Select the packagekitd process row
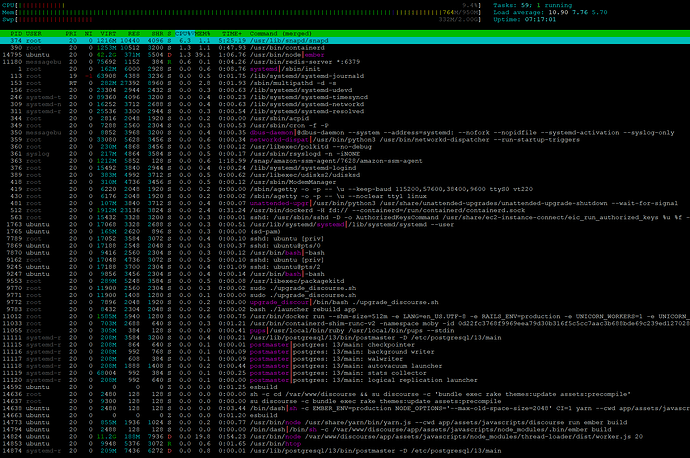The image size is (690, 458). click(x=345, y=281)
